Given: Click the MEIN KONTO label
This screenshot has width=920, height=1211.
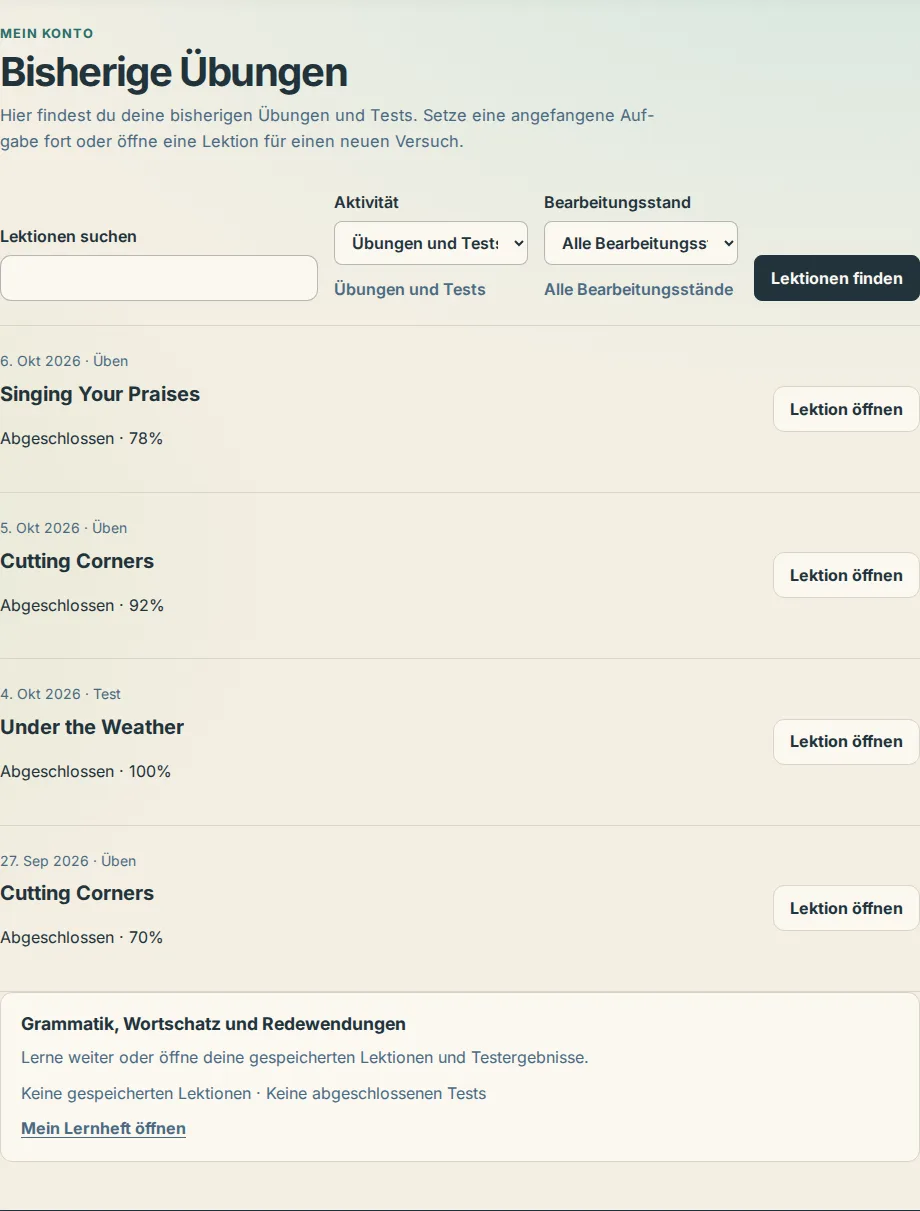Looking at the screenshot, I should pyautogui.click(x=47, y=33).
